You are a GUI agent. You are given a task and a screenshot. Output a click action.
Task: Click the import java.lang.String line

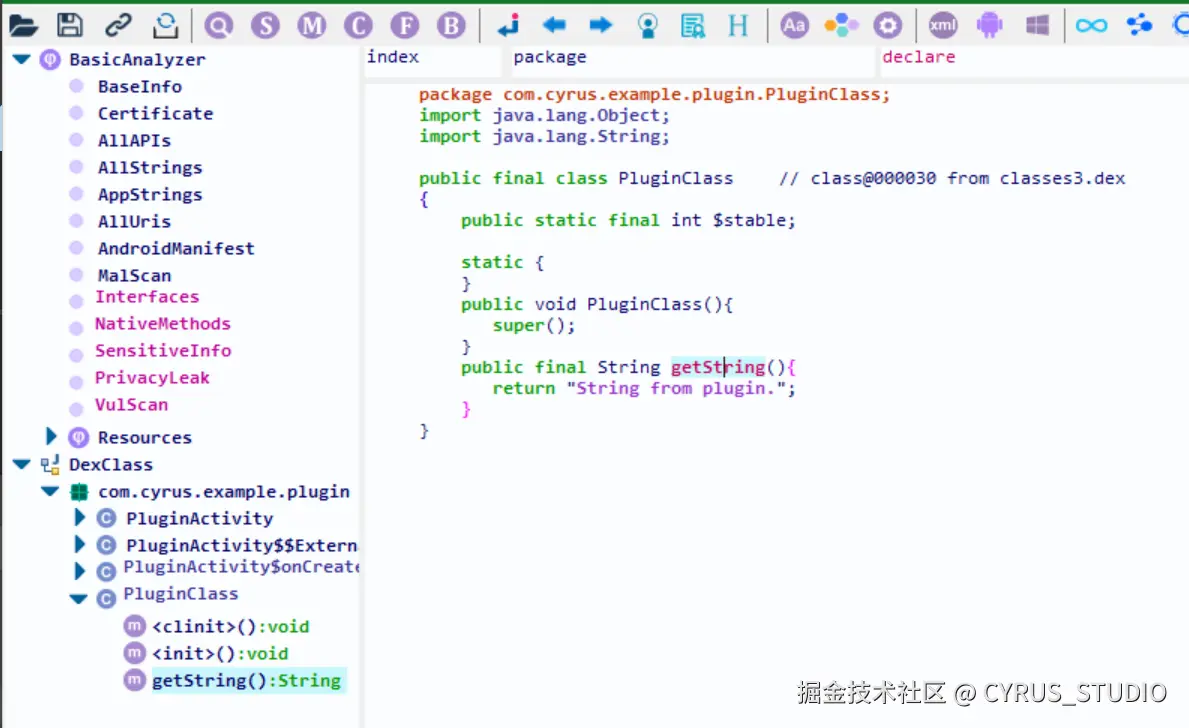tap(544, 136)
